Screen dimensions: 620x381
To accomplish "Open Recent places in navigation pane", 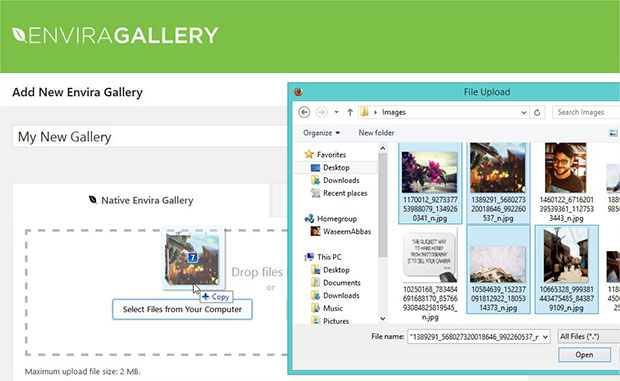I will (339, 193).
